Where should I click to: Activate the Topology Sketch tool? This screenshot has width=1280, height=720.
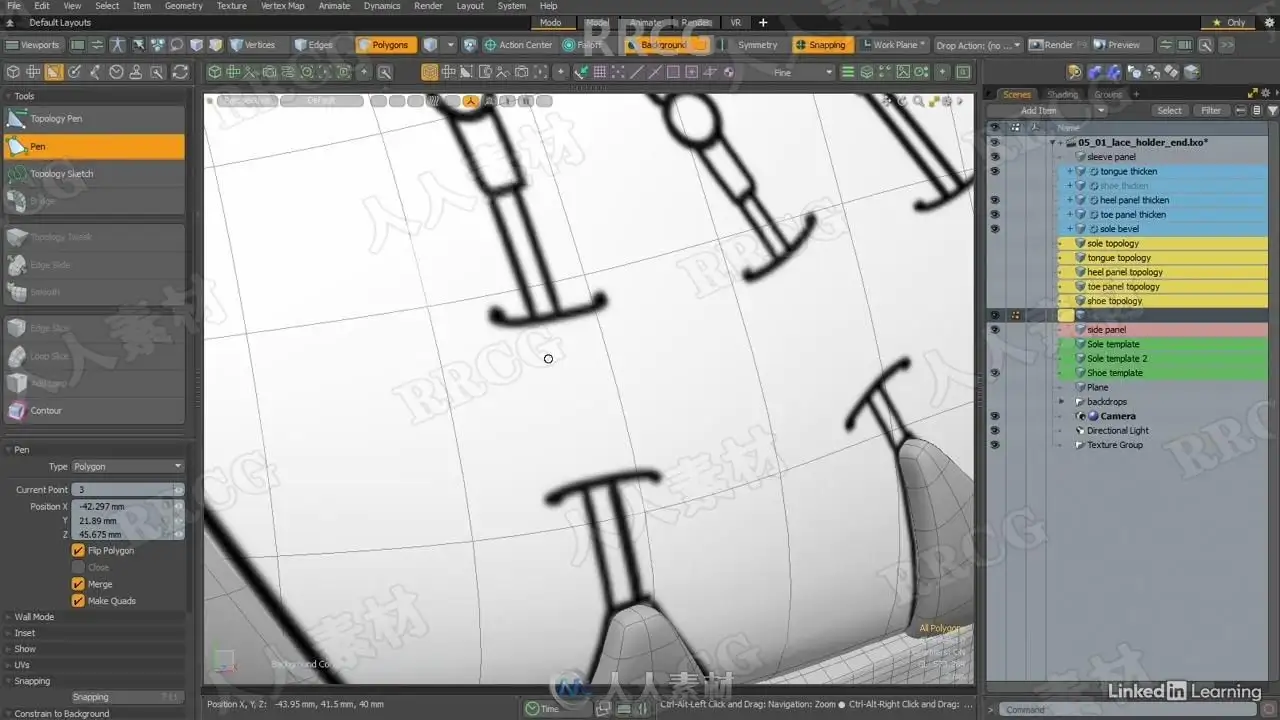tap(94, 174)
